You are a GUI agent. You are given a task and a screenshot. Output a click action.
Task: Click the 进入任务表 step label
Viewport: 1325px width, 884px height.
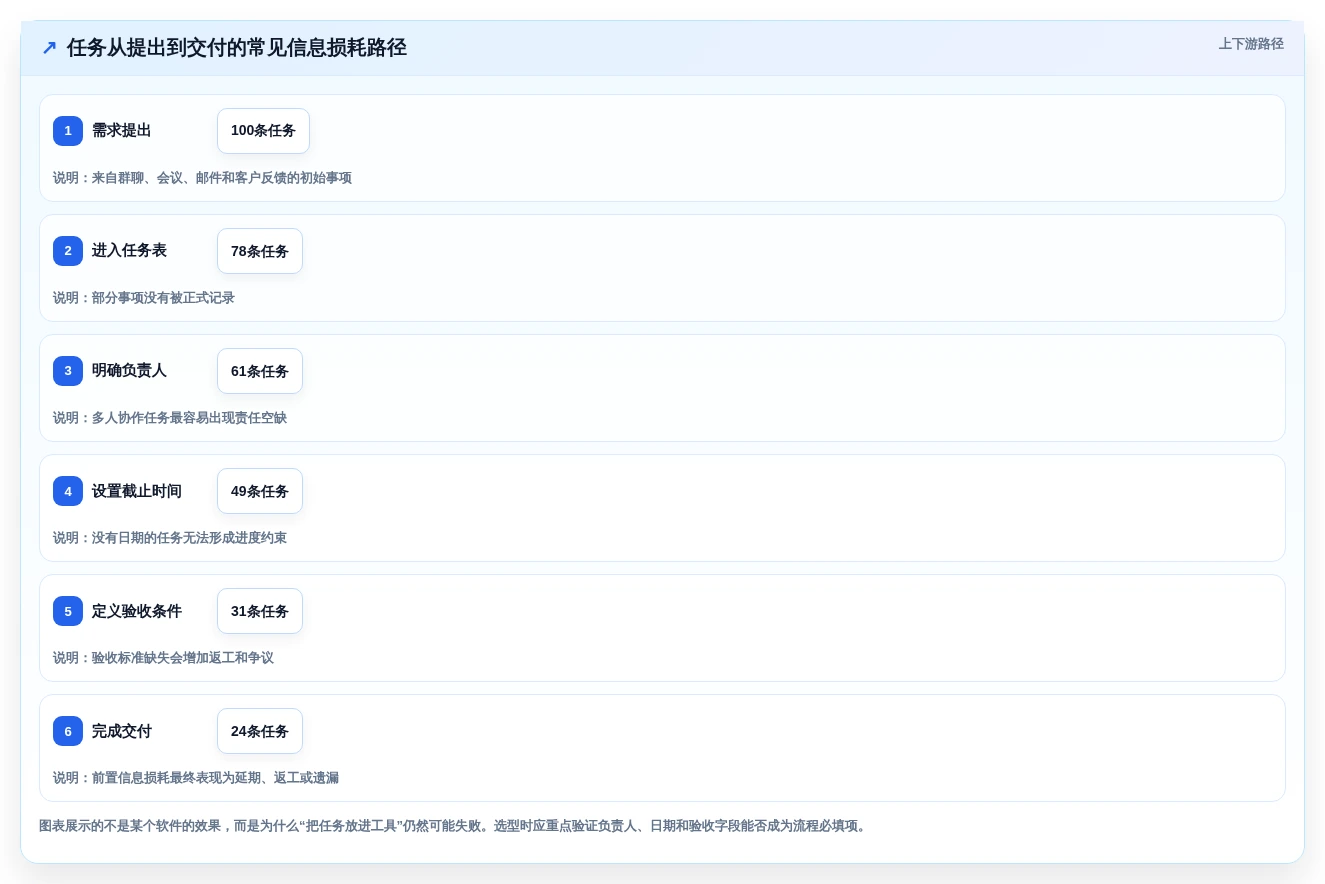click(129, 251)
